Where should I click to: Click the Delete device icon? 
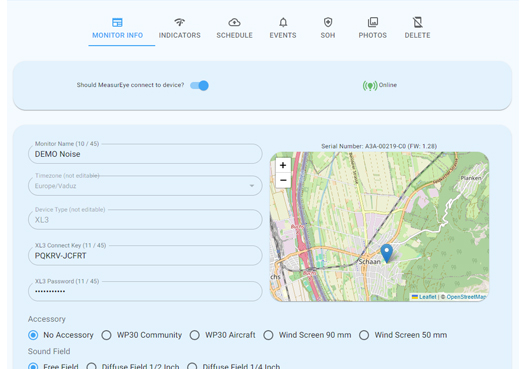coord(417,22)
